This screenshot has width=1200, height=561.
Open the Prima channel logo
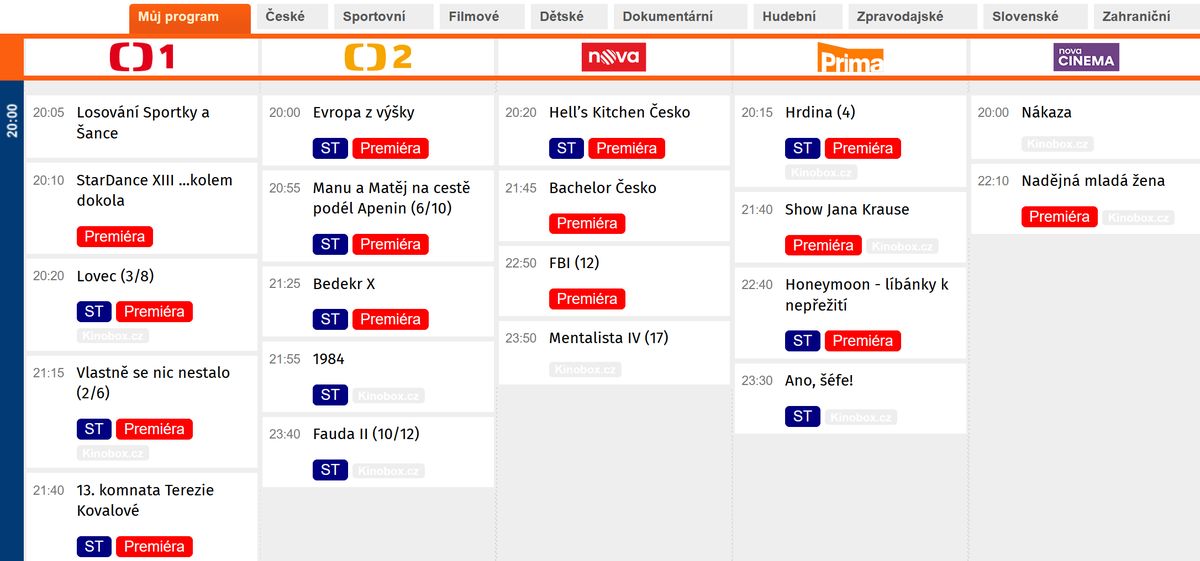pos(850,57)
